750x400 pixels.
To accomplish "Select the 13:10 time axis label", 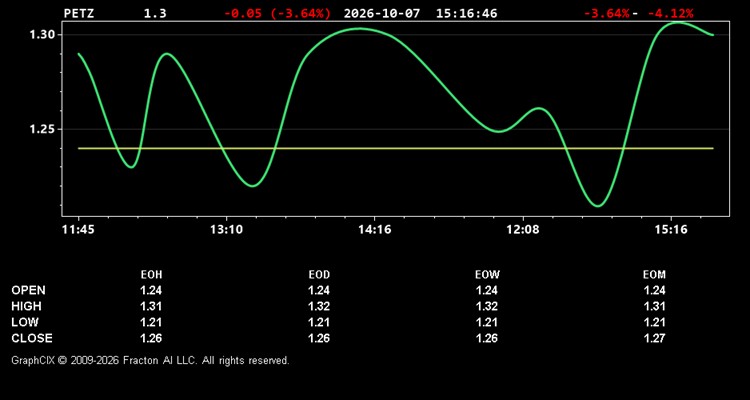I will [226, 230].
